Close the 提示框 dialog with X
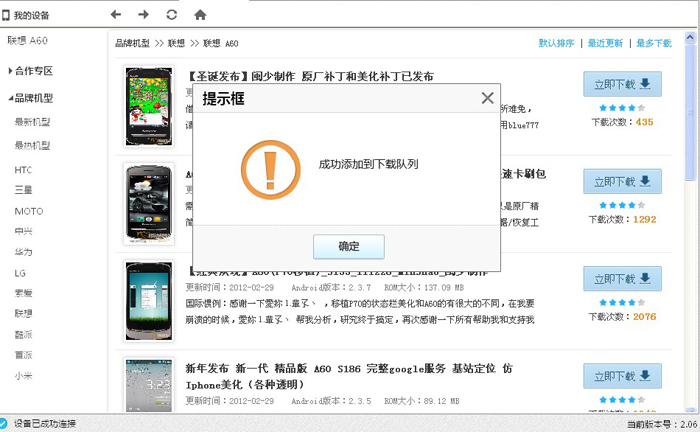The height and width of the screenshot is (432, 700). [x=487, y=98]
